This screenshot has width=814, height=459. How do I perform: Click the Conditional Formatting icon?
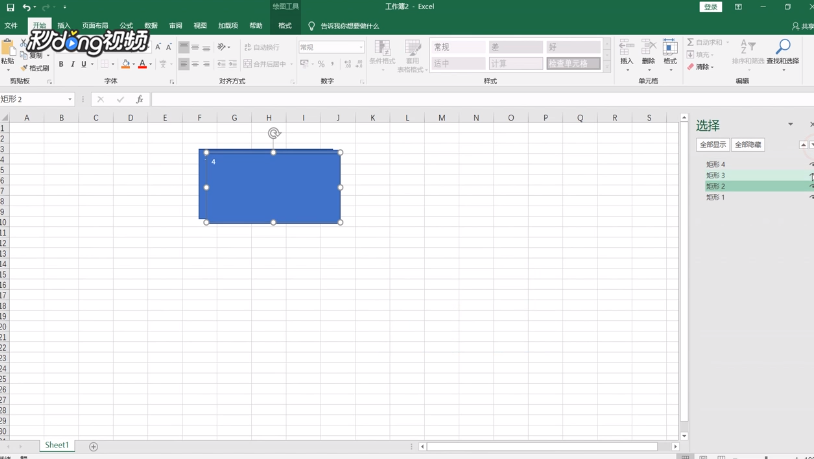(382, 48)
